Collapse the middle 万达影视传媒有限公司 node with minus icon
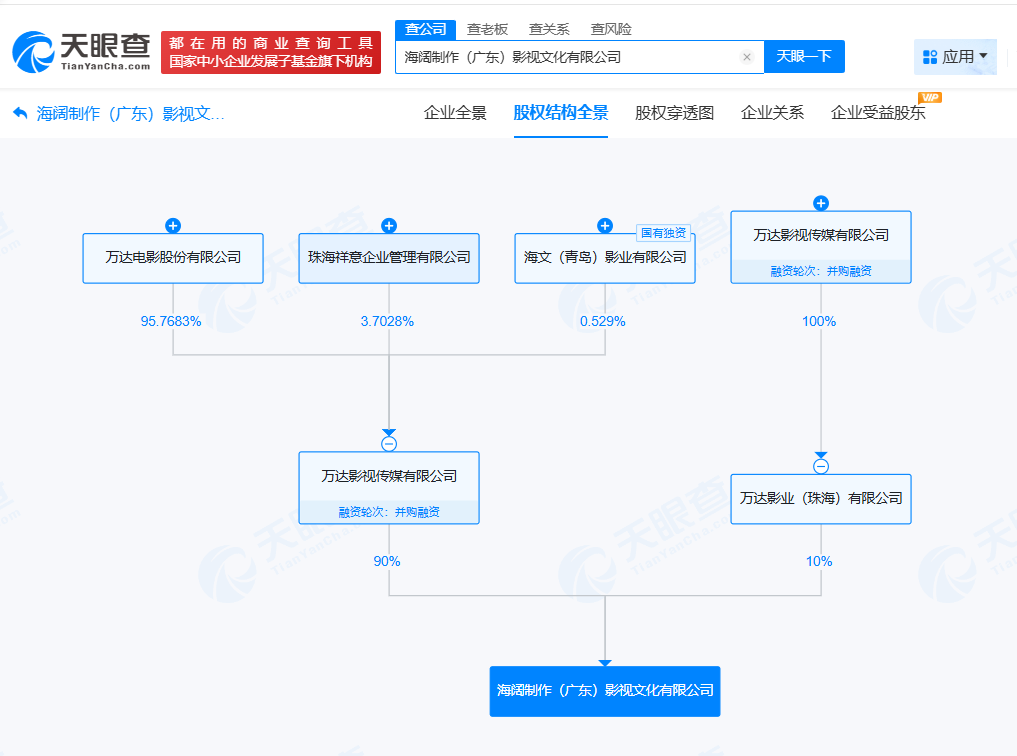Image resolution: width=1017 pixels, height=756 pixels. (389, 444)
